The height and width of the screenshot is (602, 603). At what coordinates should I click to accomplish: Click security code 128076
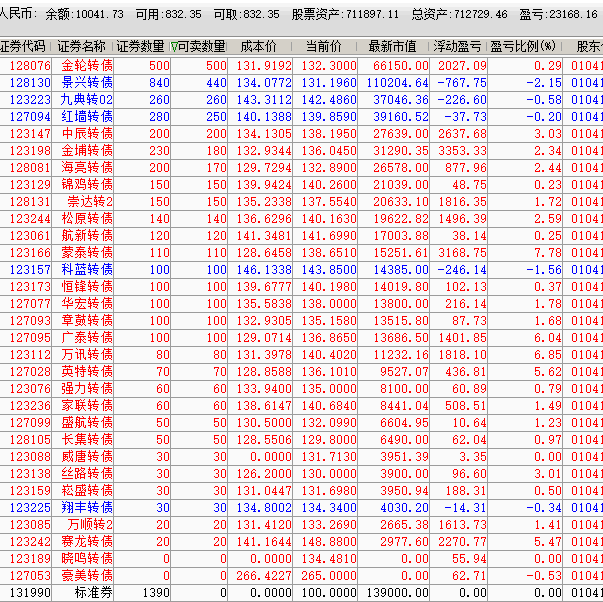coord(30,66)
